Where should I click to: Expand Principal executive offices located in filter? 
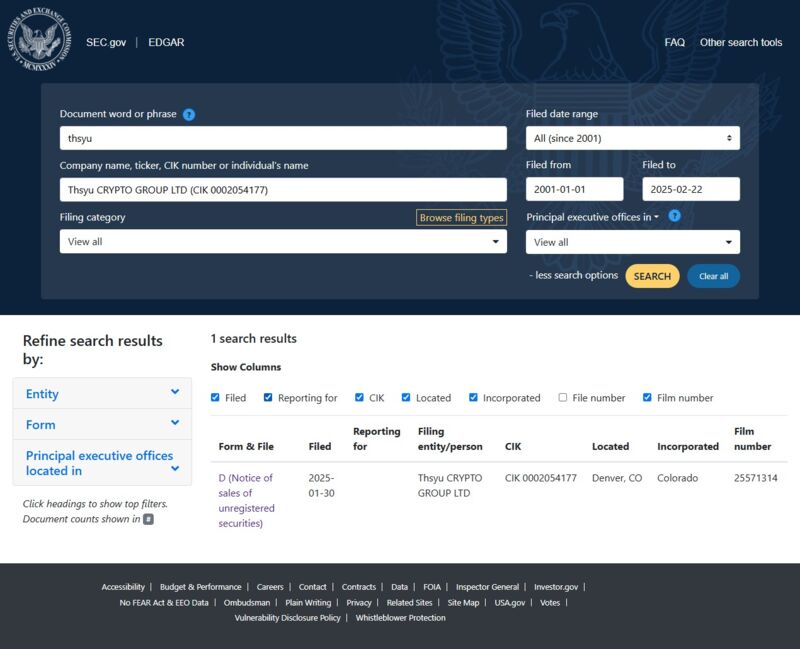coord(102,463)
